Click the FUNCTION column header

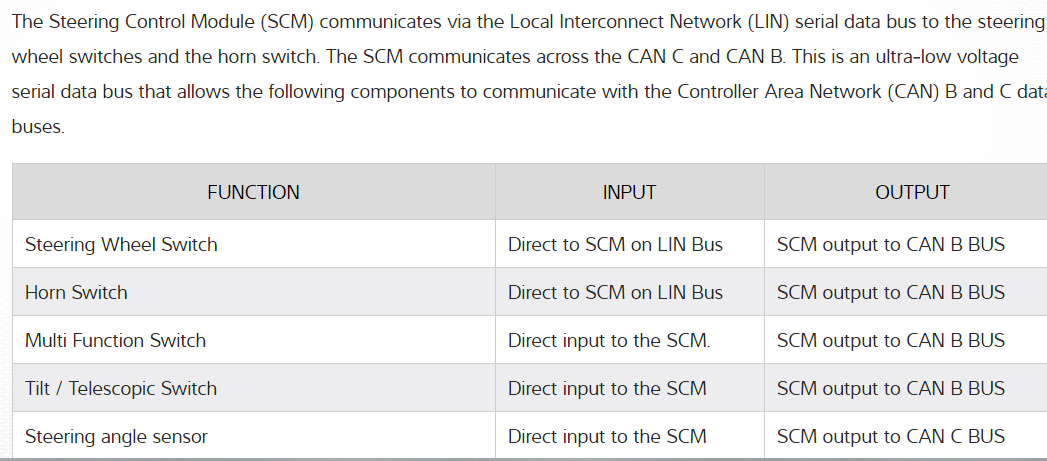tap(253, 192)
